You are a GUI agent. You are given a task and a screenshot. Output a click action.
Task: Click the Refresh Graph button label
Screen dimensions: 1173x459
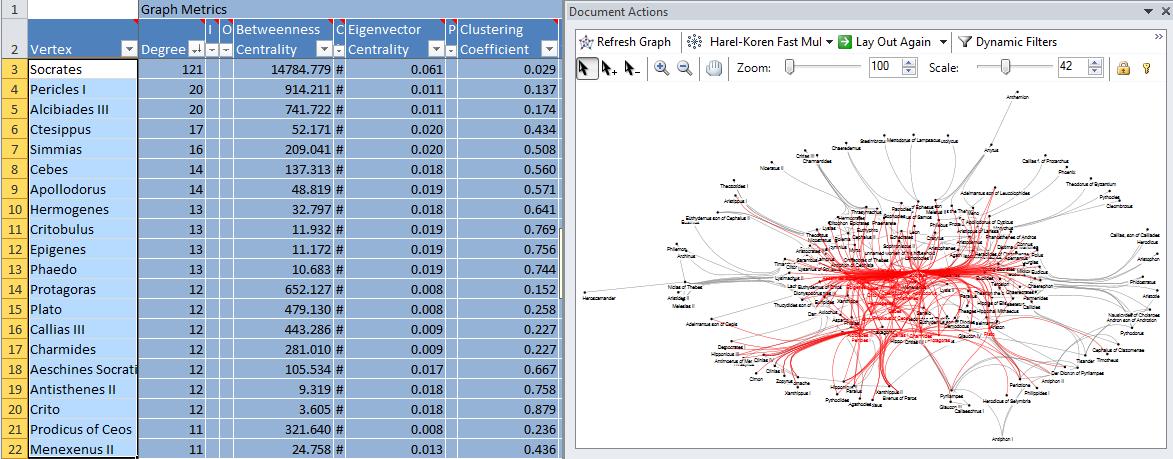coord(634,42)
